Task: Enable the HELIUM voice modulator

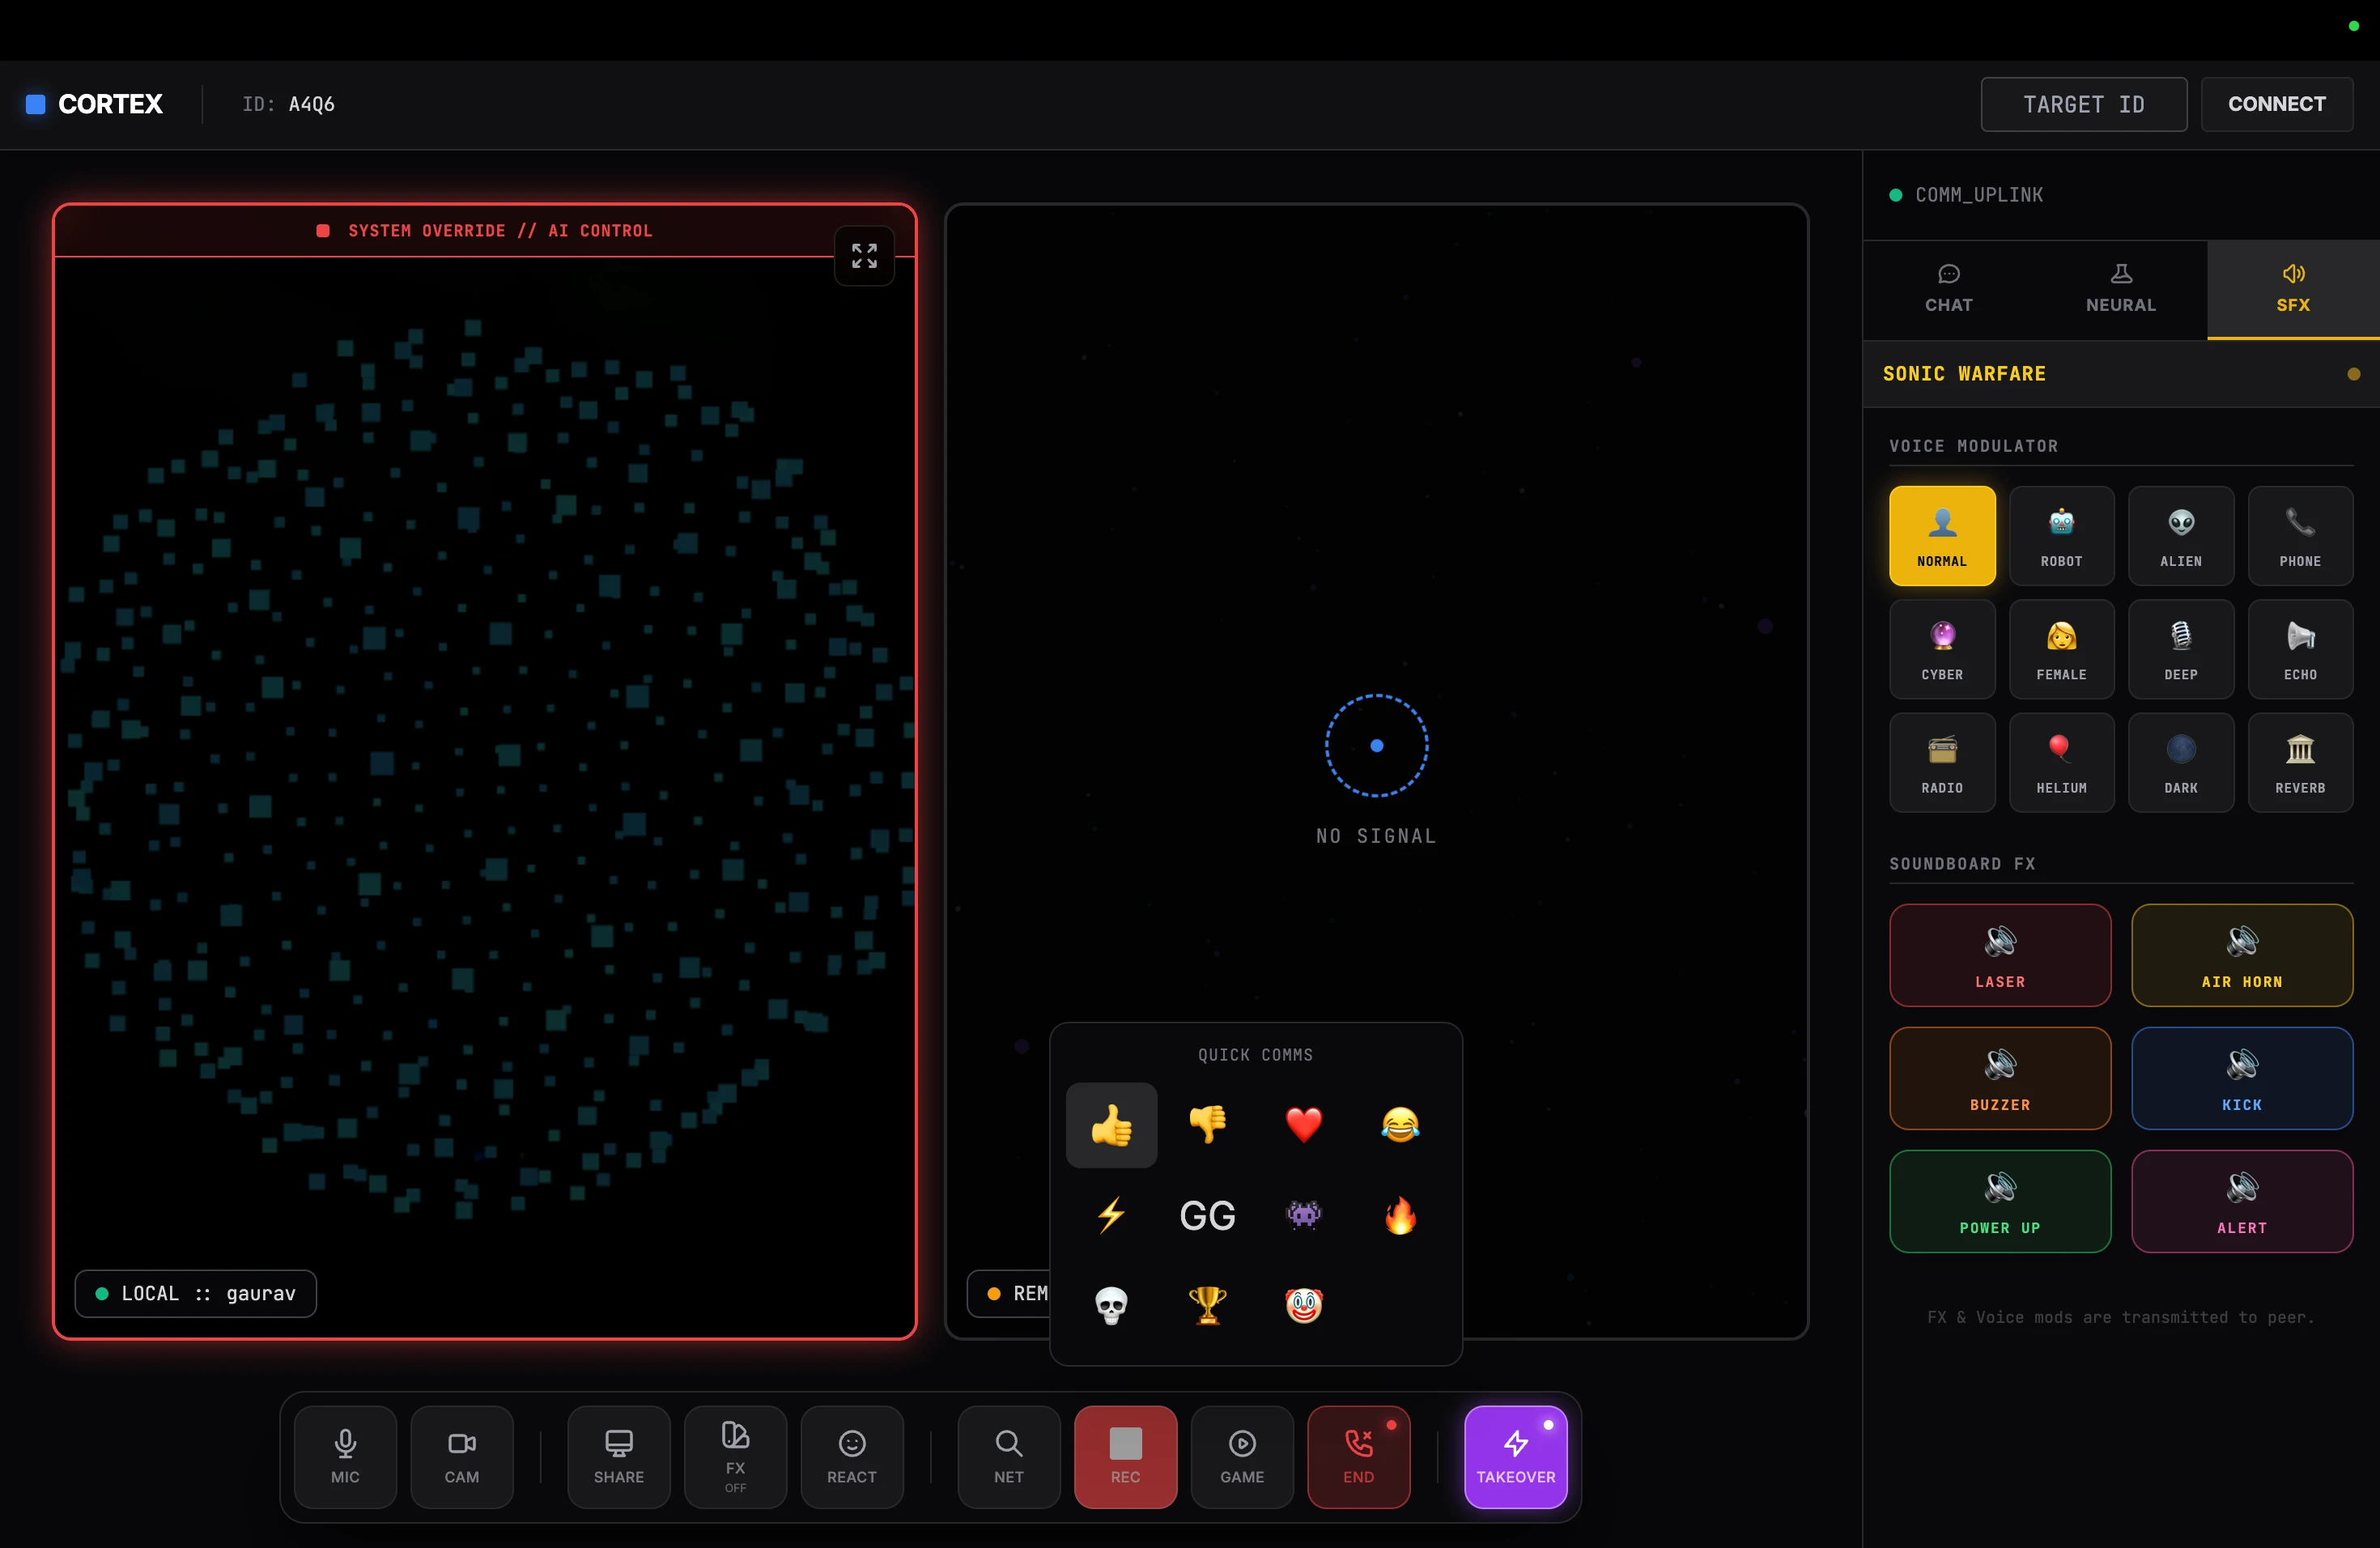Action: click(x=2061, y=762)
